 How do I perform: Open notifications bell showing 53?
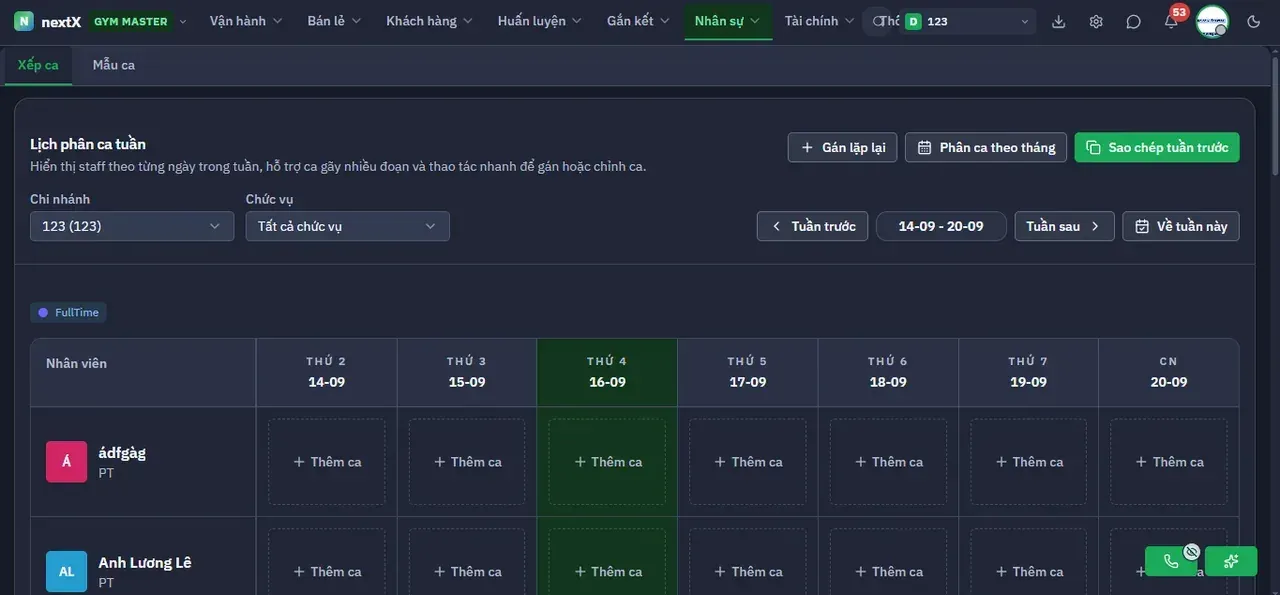[1171, 21]
